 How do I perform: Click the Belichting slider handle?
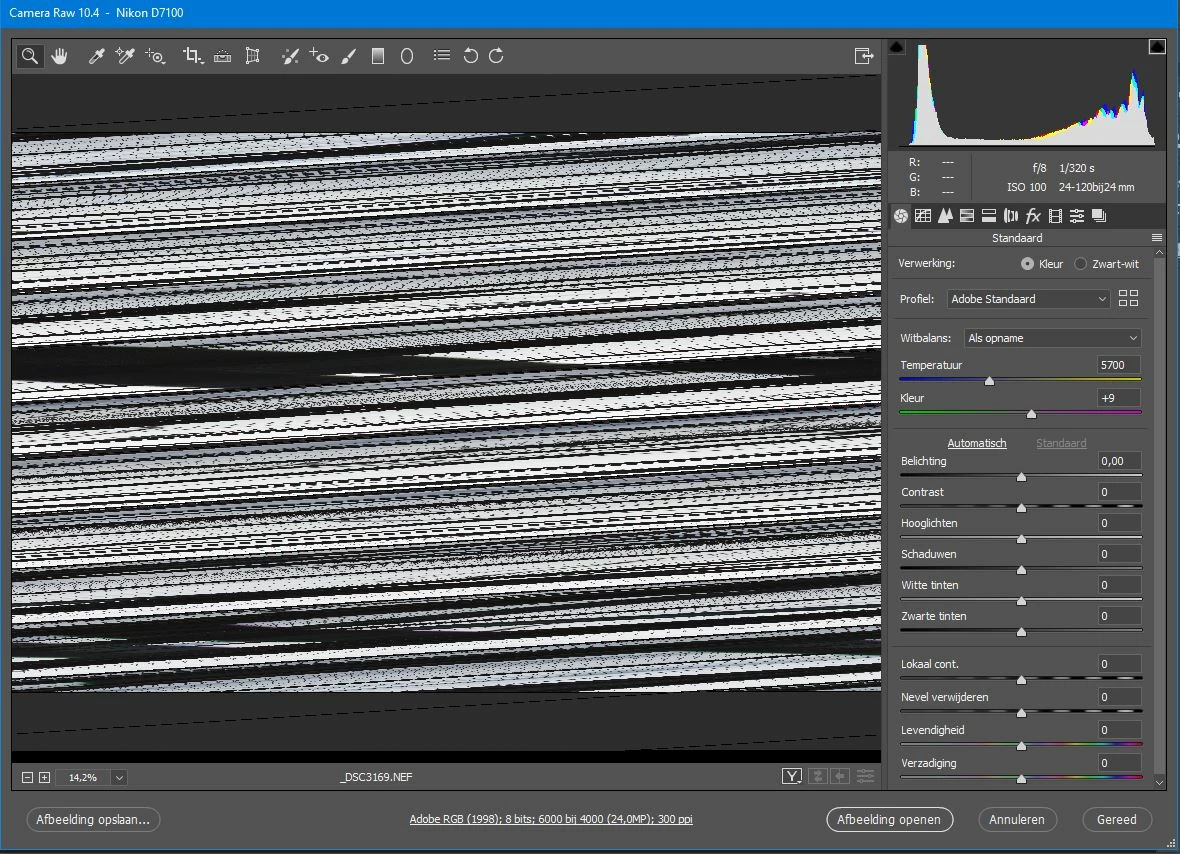tap(1021, 477)
